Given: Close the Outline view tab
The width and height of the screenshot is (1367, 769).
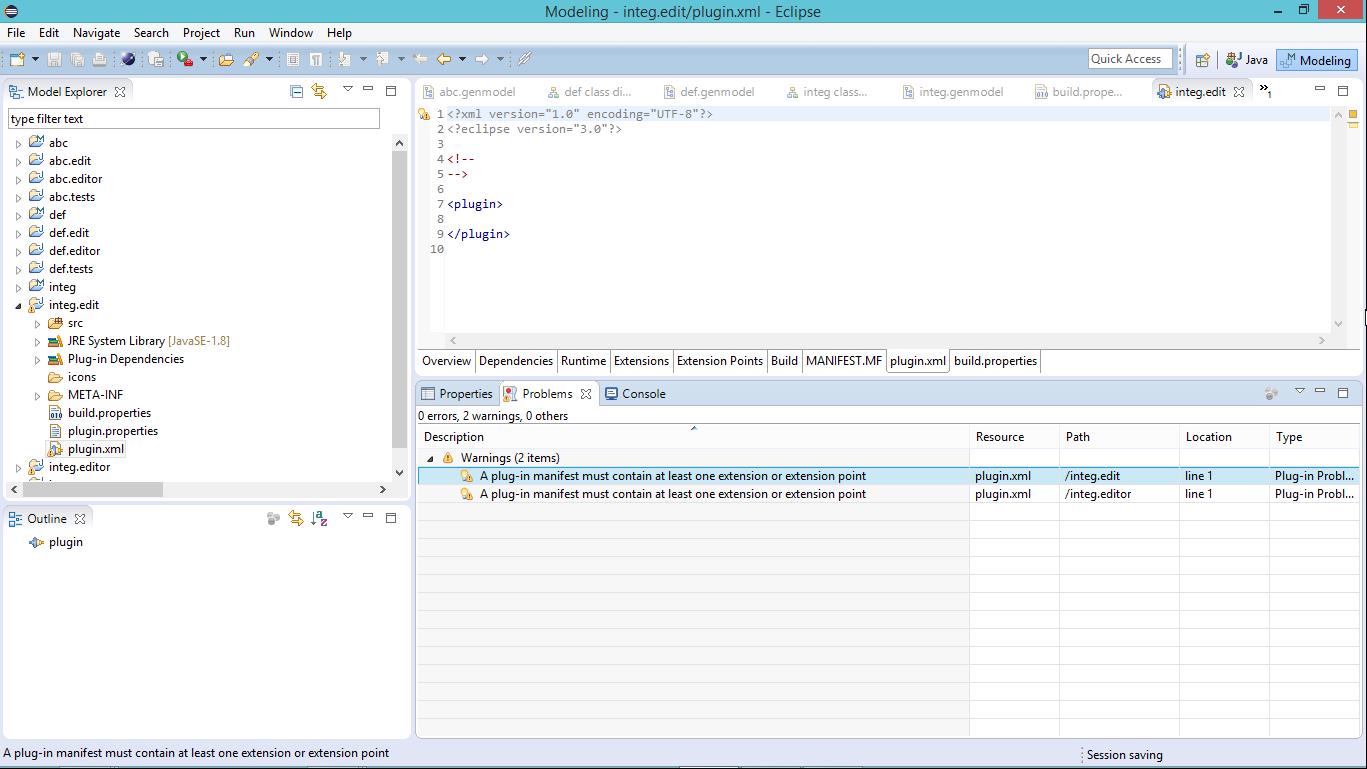Looking at the screenshot, I should coord(80,518).
